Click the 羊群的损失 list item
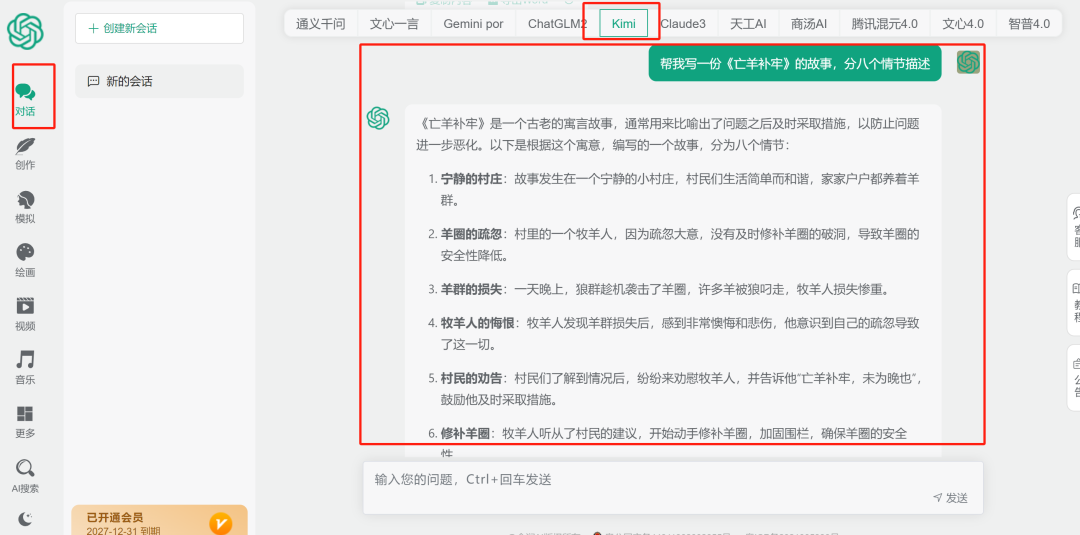The image size is (1080, 535). pos(658,289)
